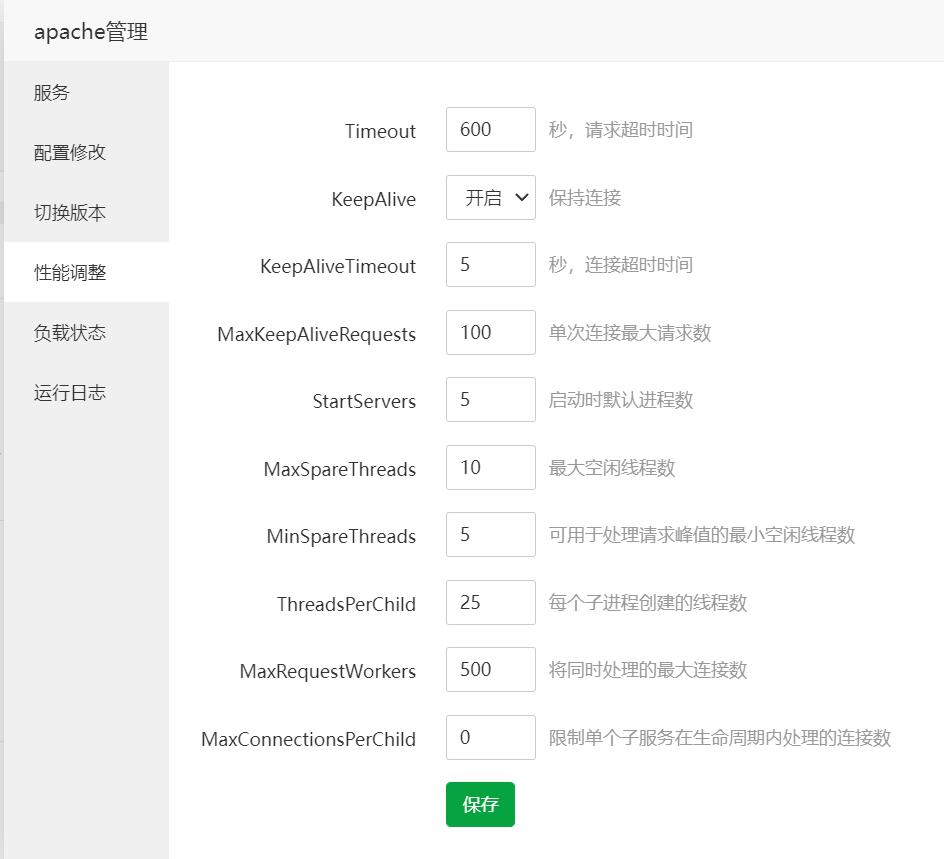This screenshot has height=859, width=944.
Task: Click the hint text 秒，请求超时时间
Action: 621,129
